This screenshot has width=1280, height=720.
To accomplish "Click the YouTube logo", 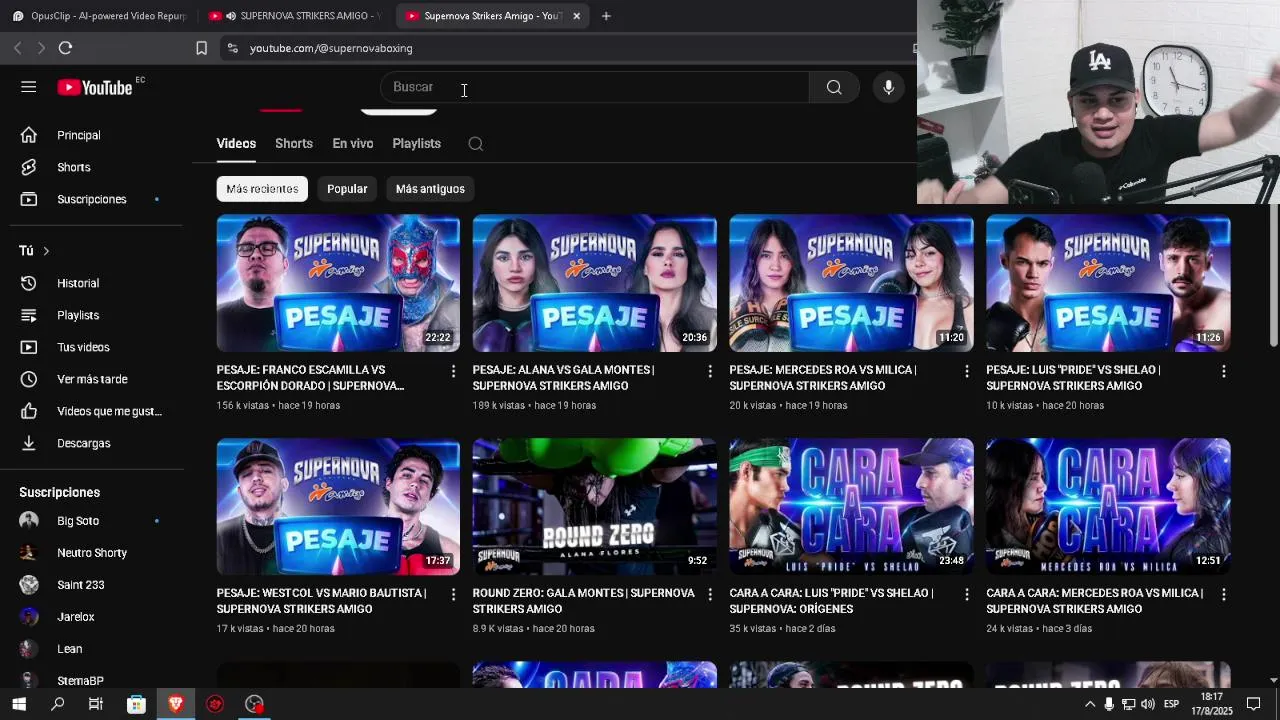I will pyautogui.click(x=95, y=88).
